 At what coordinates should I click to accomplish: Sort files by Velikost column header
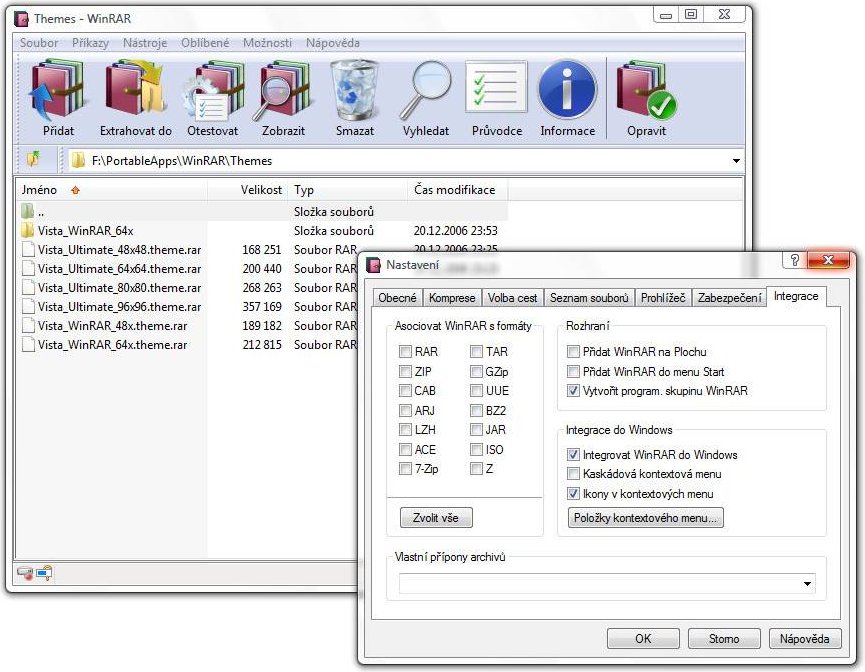click(246, 190)
